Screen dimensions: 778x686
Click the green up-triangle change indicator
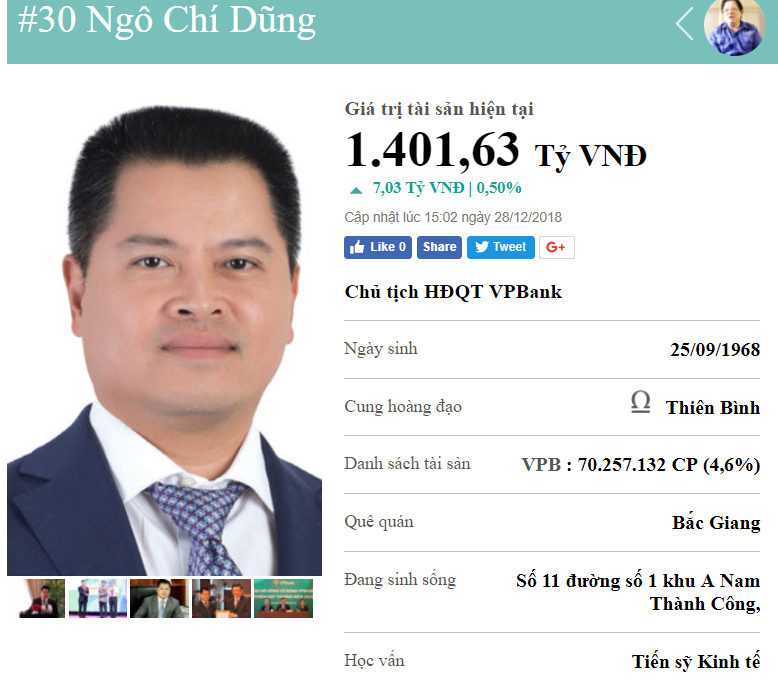356,190
